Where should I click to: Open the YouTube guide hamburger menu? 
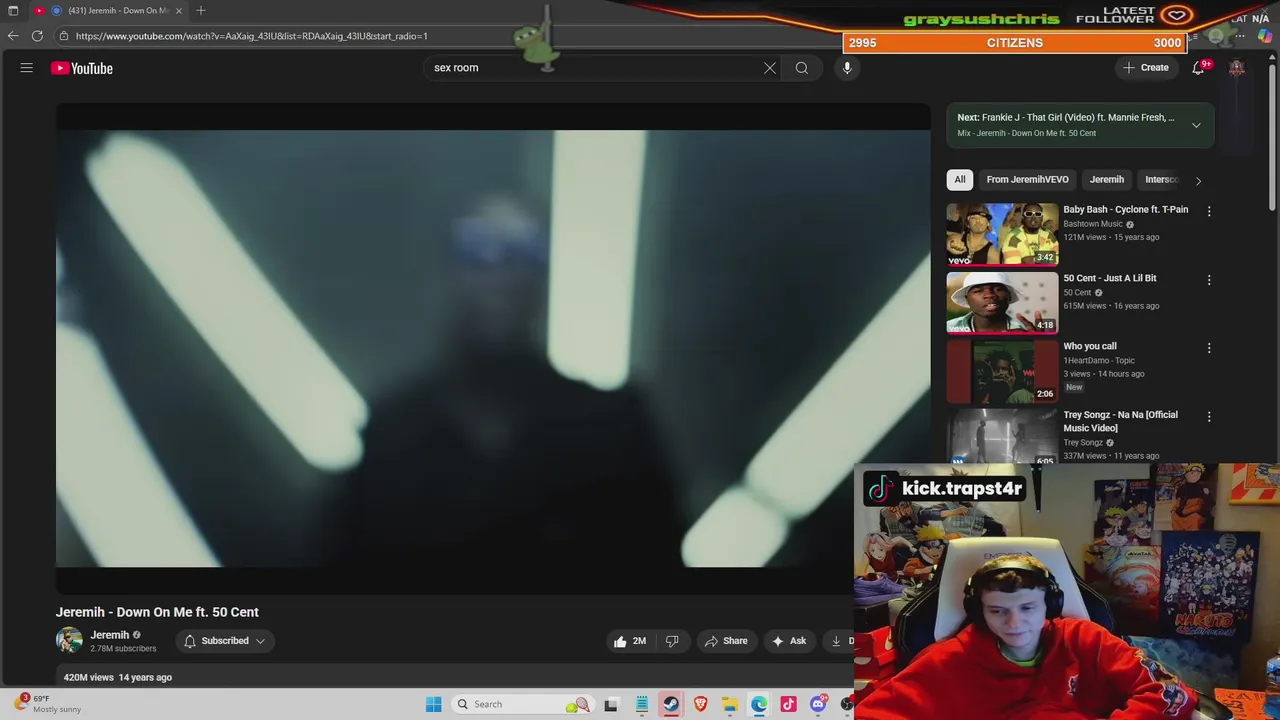pyautogui.click(x=27, y=68)
